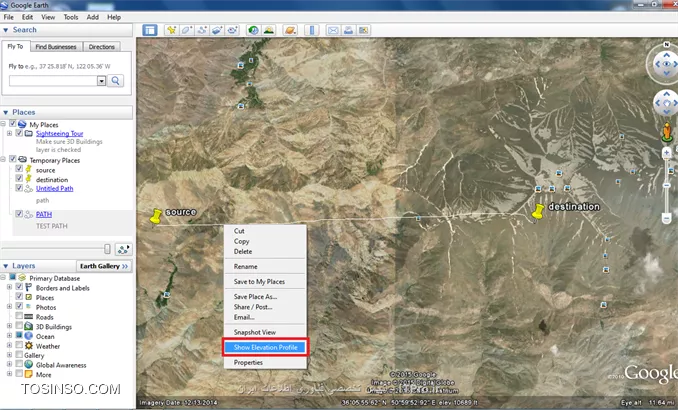The height and width of the screenshot is (410, 678).
Task: Collapse the Temporary Places tree node
Action: click(3, 160)
